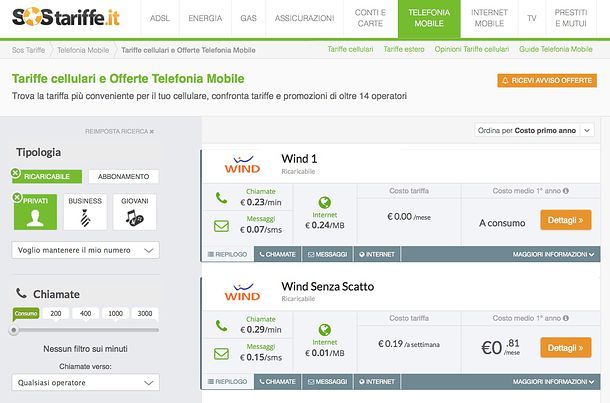
Task: Click the Wind logo on Wind 1 card
Action: [x=242, y=165]
